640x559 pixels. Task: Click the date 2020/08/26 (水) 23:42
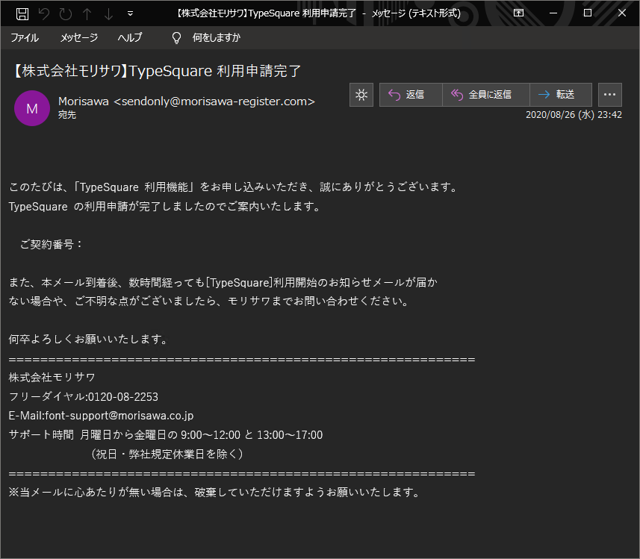click(x=573, y=115)
